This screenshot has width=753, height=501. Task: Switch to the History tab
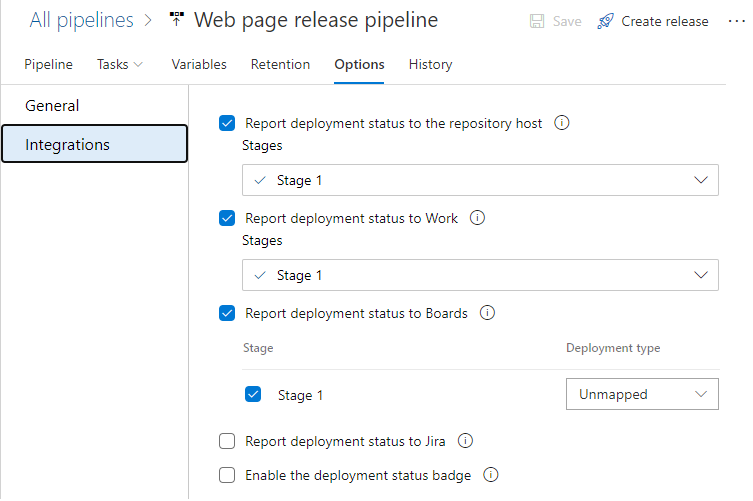430,64
